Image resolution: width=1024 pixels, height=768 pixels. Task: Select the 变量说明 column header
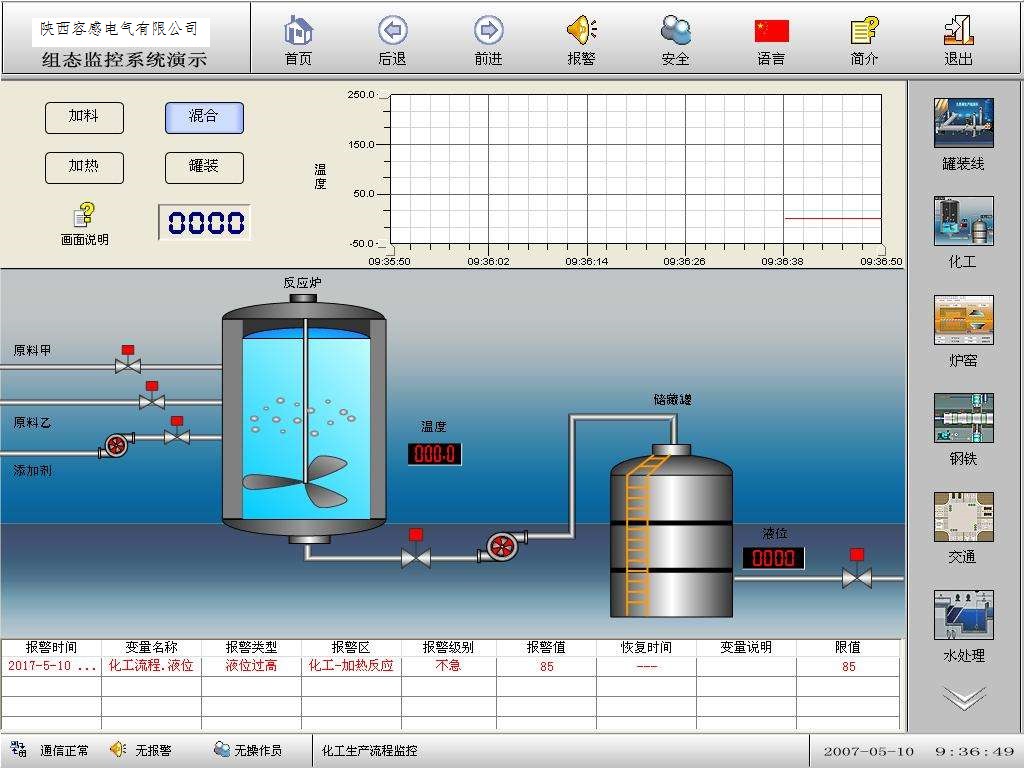(x=746, y=647)
